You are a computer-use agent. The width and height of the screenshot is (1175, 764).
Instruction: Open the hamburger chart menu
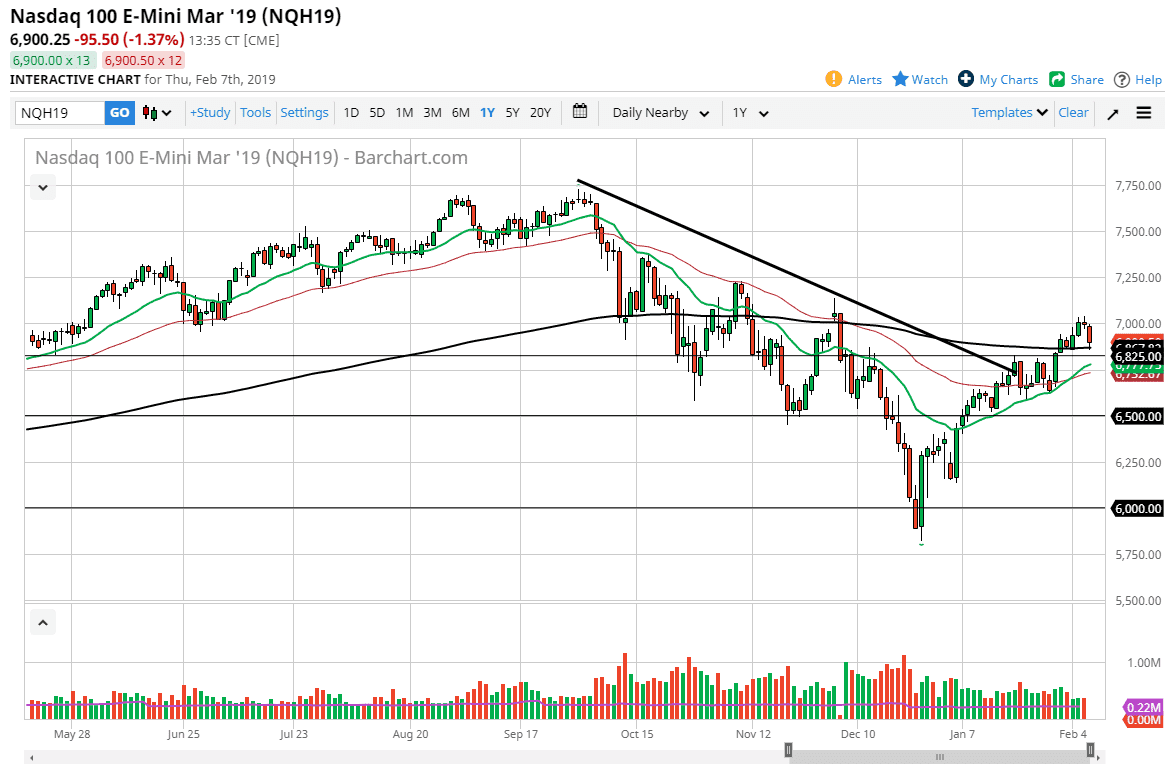(1142, 113)
